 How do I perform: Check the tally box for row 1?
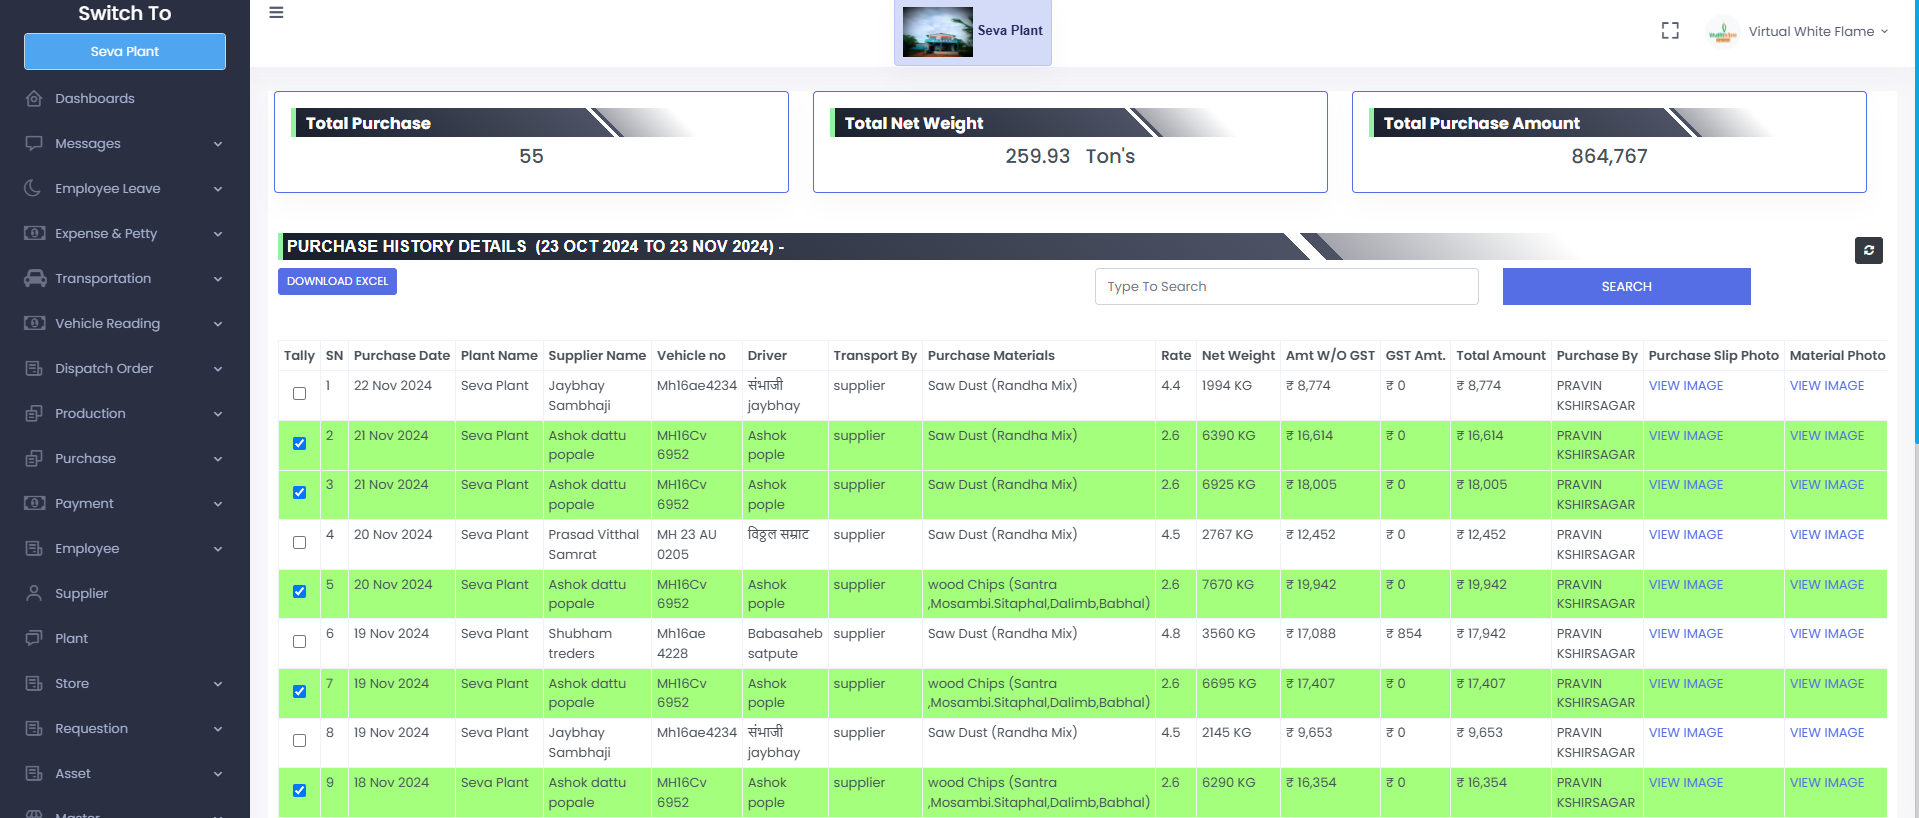(299, 394)
